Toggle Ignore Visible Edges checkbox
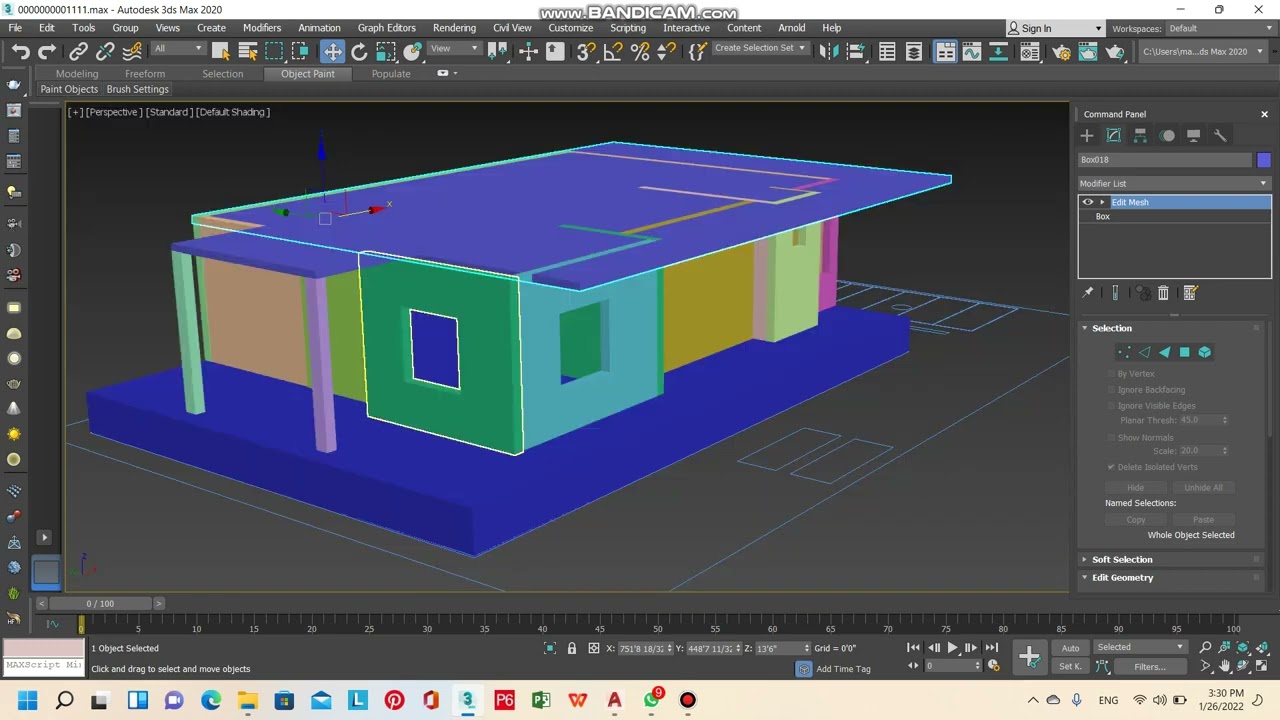Screen dimensions: 1280x720 (1111, 406)
